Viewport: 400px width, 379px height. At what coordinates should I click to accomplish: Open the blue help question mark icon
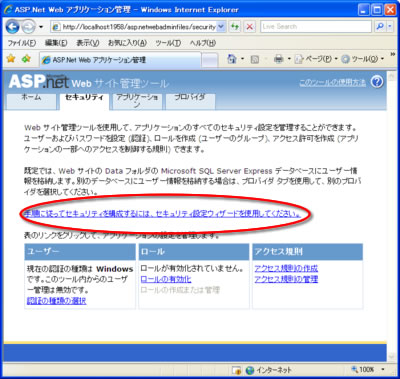[377, 82]
